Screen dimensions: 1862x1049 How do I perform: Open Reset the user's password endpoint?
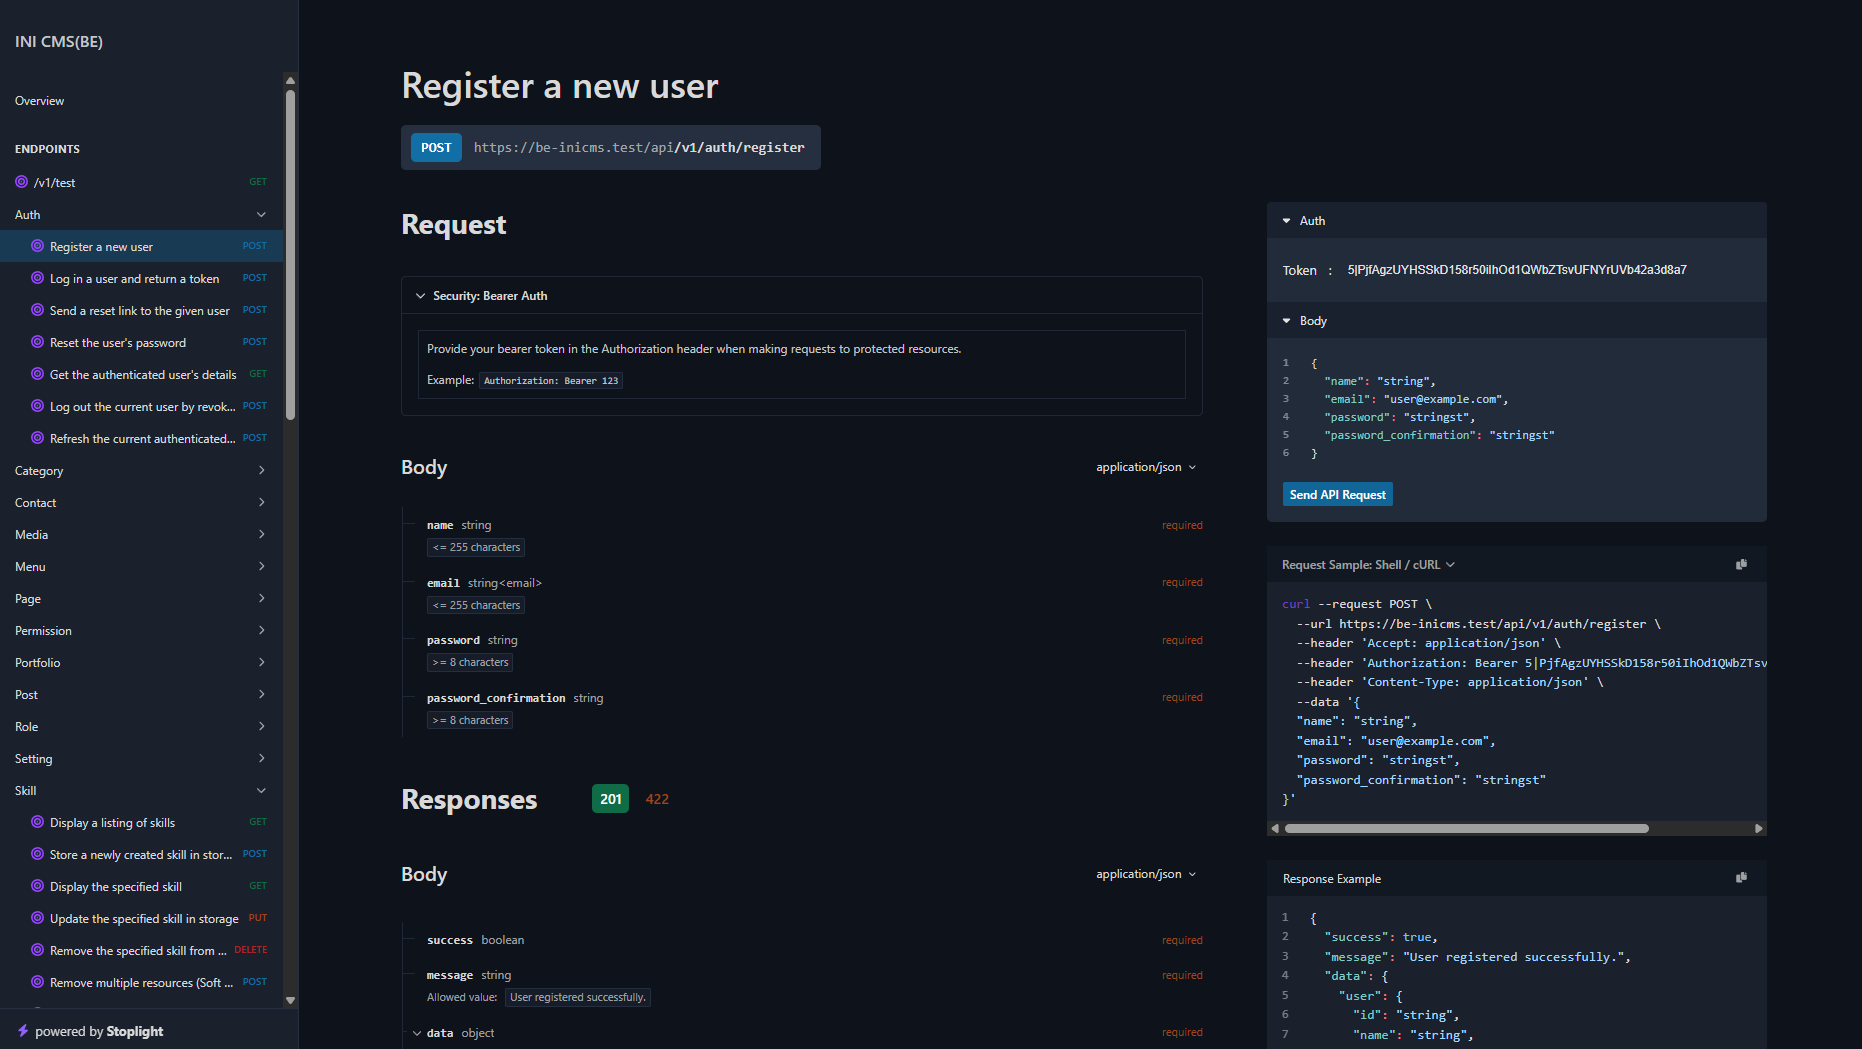coord(141,343)
